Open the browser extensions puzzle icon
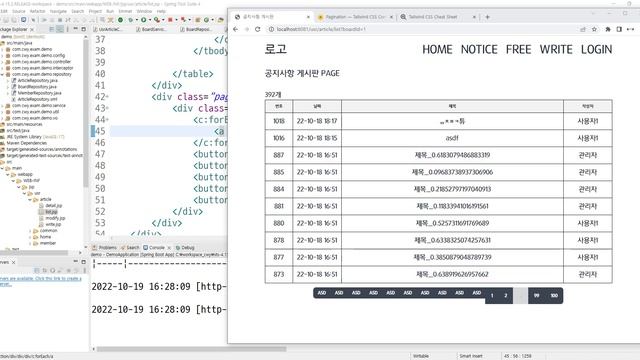The width and height of the screenshot is (640, 360). coord(608,29)
